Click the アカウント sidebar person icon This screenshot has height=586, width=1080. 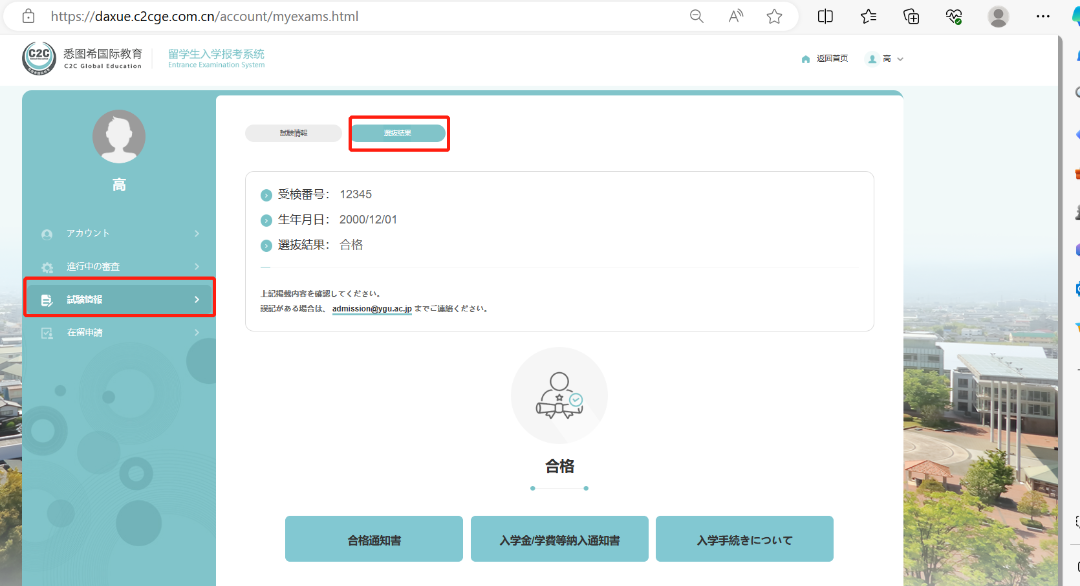[47, 234]
